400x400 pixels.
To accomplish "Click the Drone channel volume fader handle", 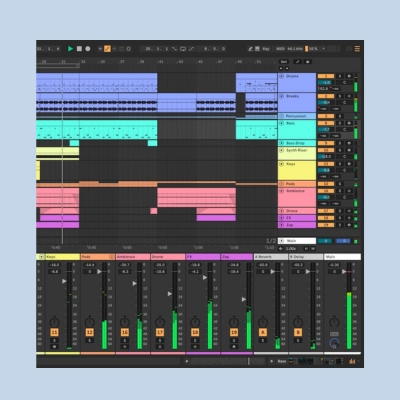I will pos(170,294).
